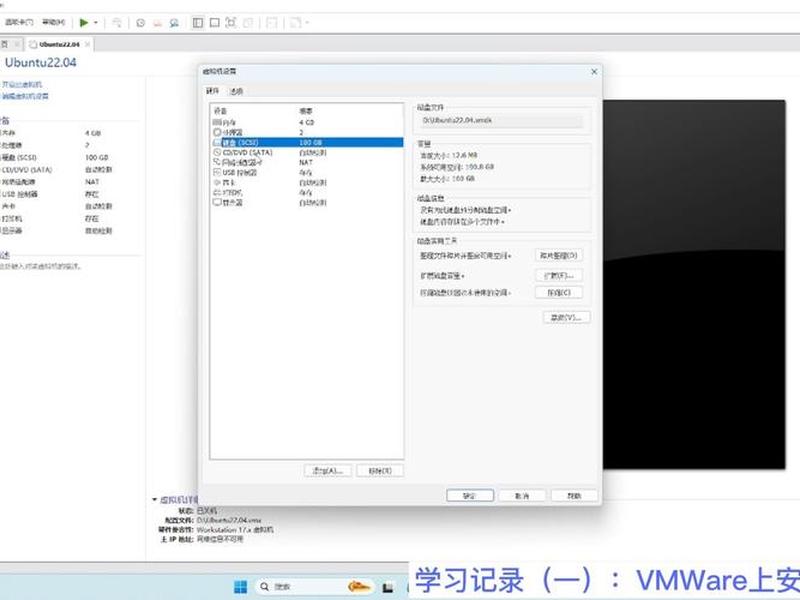The width and height of the screenshot is (800, 600).
Task: Select the 内存 row in device list
Action: pyautogui.click(x=307, y=122)
